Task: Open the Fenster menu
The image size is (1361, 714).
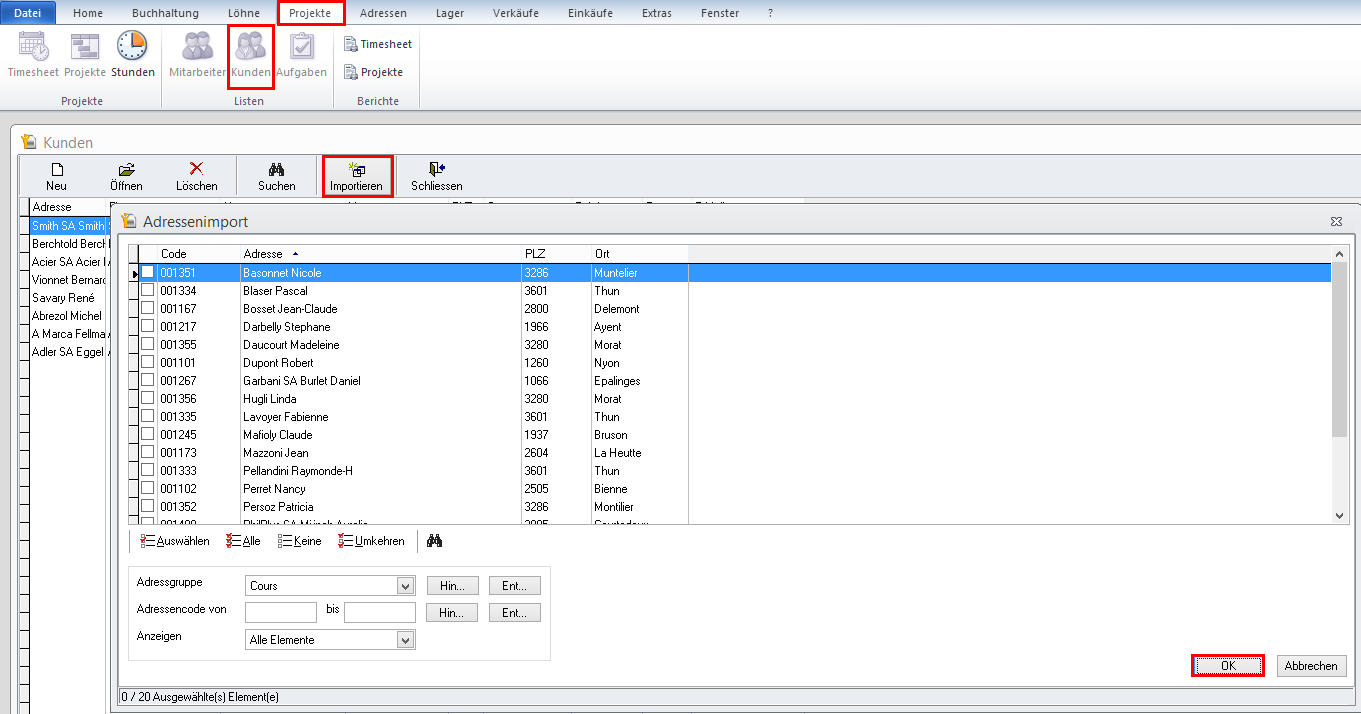Action: tap(720, 13)
